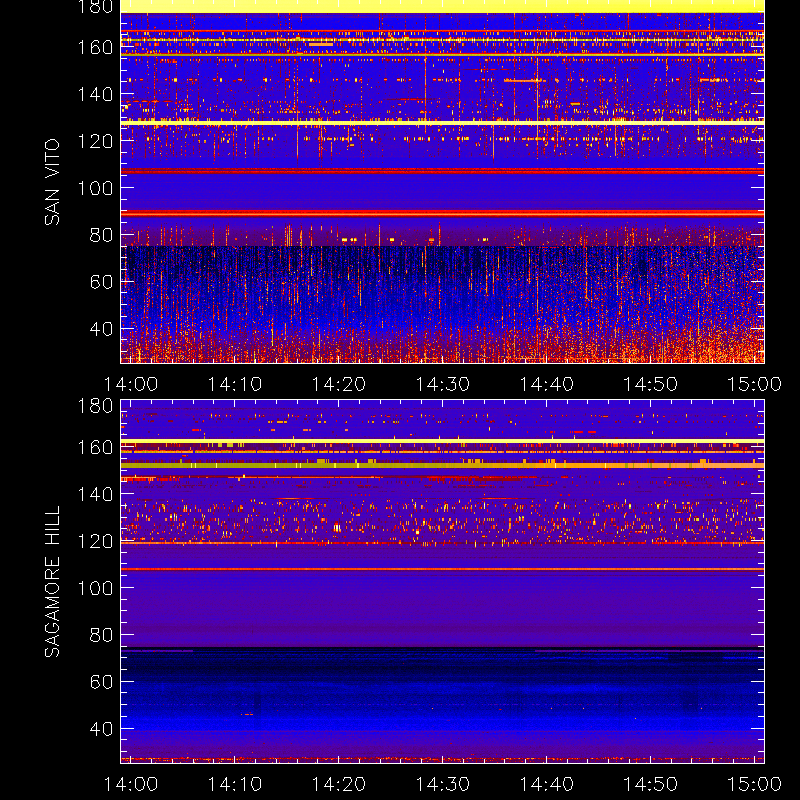Choose the 14:10 time label of Sagamore Hill plot
The height and width of the screenshot is (800, 800).
pyautogui.click(x=235, y=784)
